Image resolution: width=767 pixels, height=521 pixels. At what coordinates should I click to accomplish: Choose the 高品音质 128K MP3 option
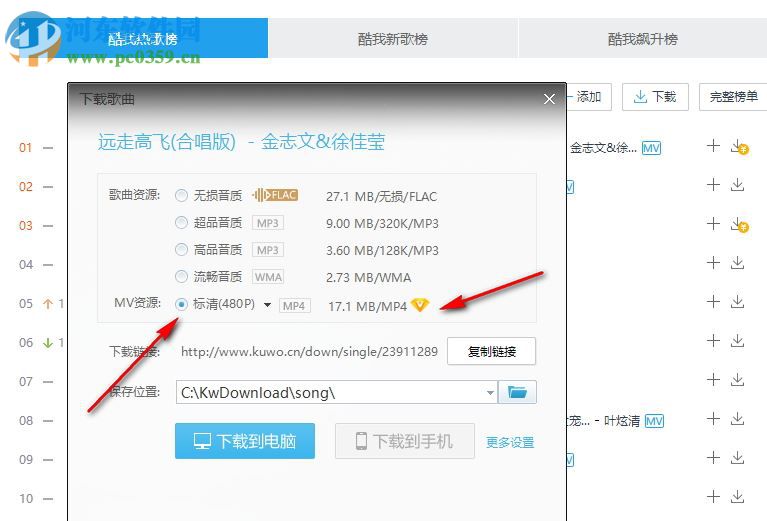click(x=181, y=250)
